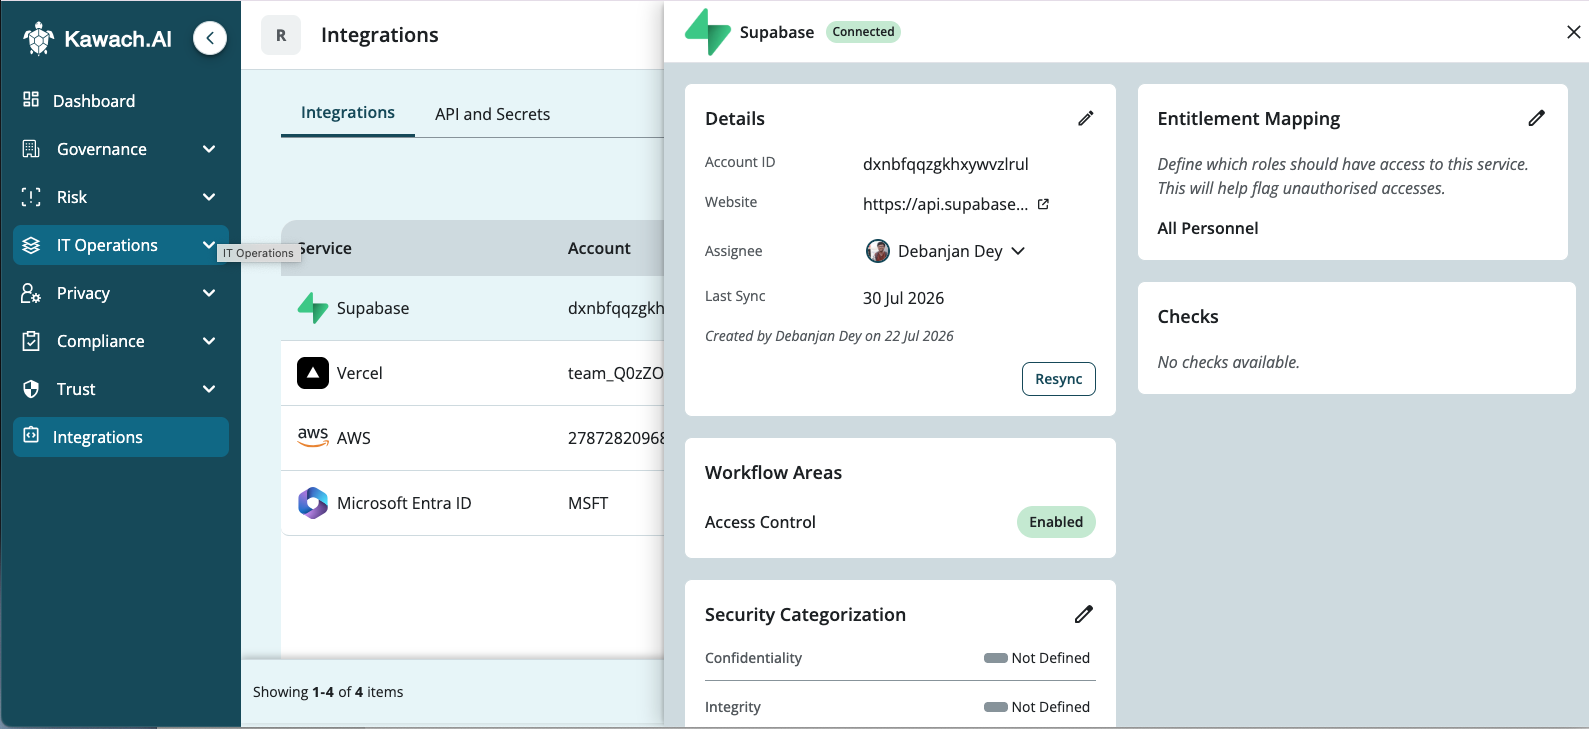The height and width of the screenshot is (729, 1589).
Task: Collapse the sidebar with the arrow button
Action: click(210, 38)
